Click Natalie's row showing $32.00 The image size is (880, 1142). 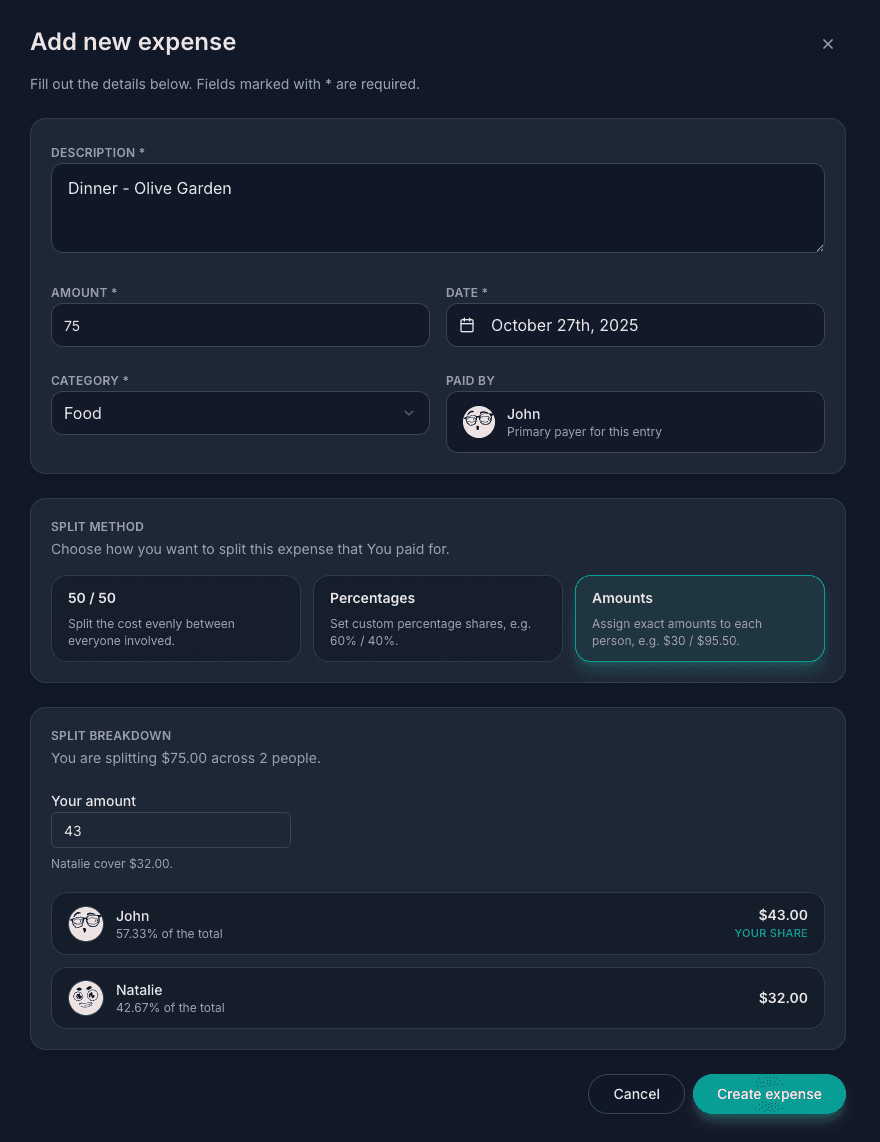point(438,997)
